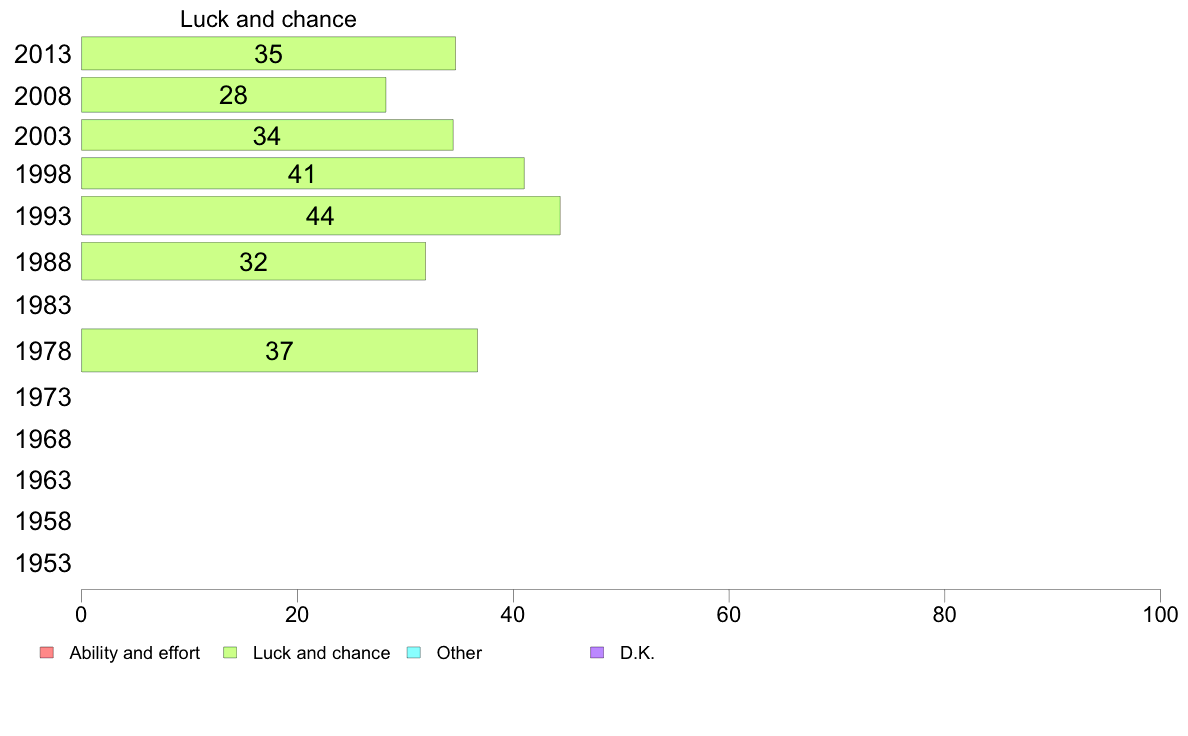Click the 60 tick on x-axis
The image size is (1188, 736).
point(729,615)
